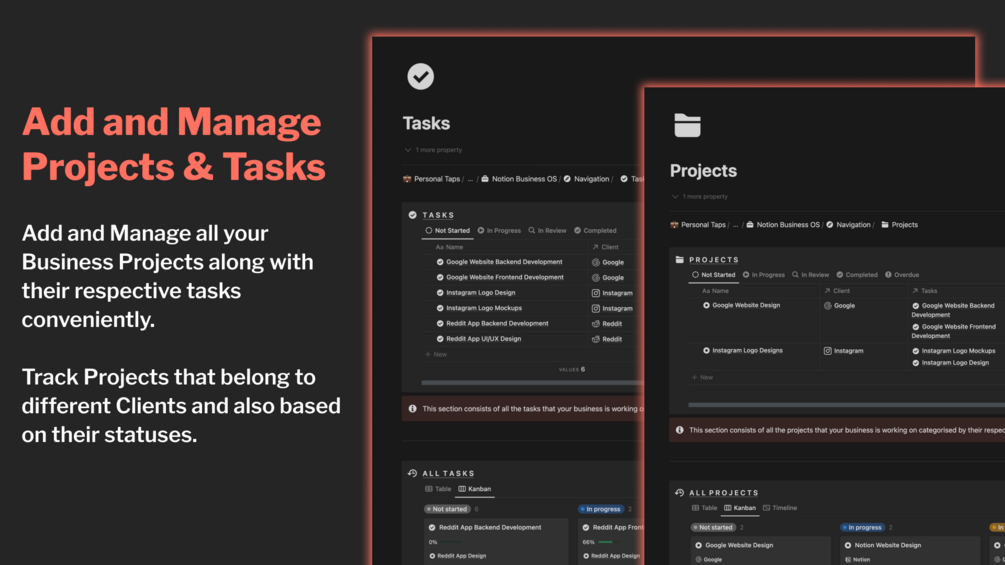The height and width of the screenshot is (565, 1005).
Task: Switch to Table view under ALL PROJECTS
Action: pyautogui.click(x=704, y=508)
